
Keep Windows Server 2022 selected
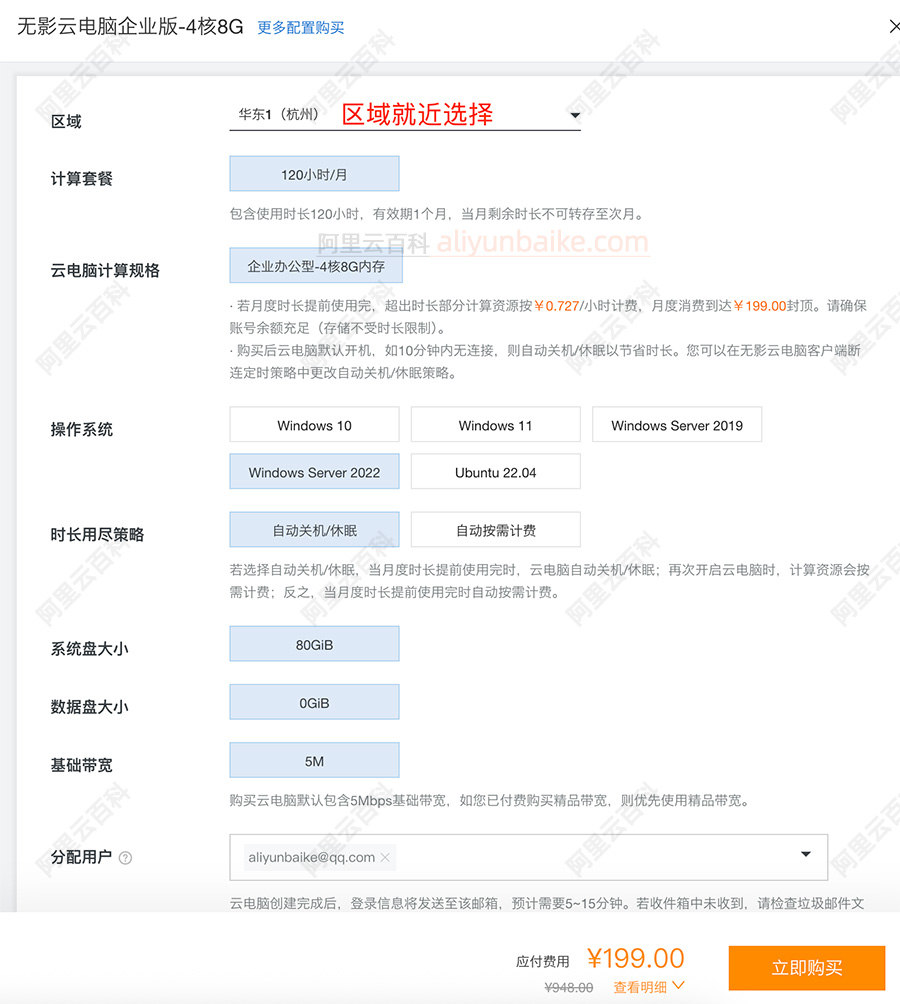point(314,471)
